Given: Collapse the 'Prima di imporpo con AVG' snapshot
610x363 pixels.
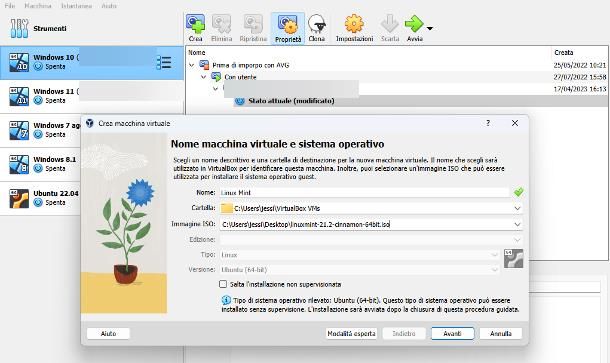Looking at the screenshot, I should [191, 65].
